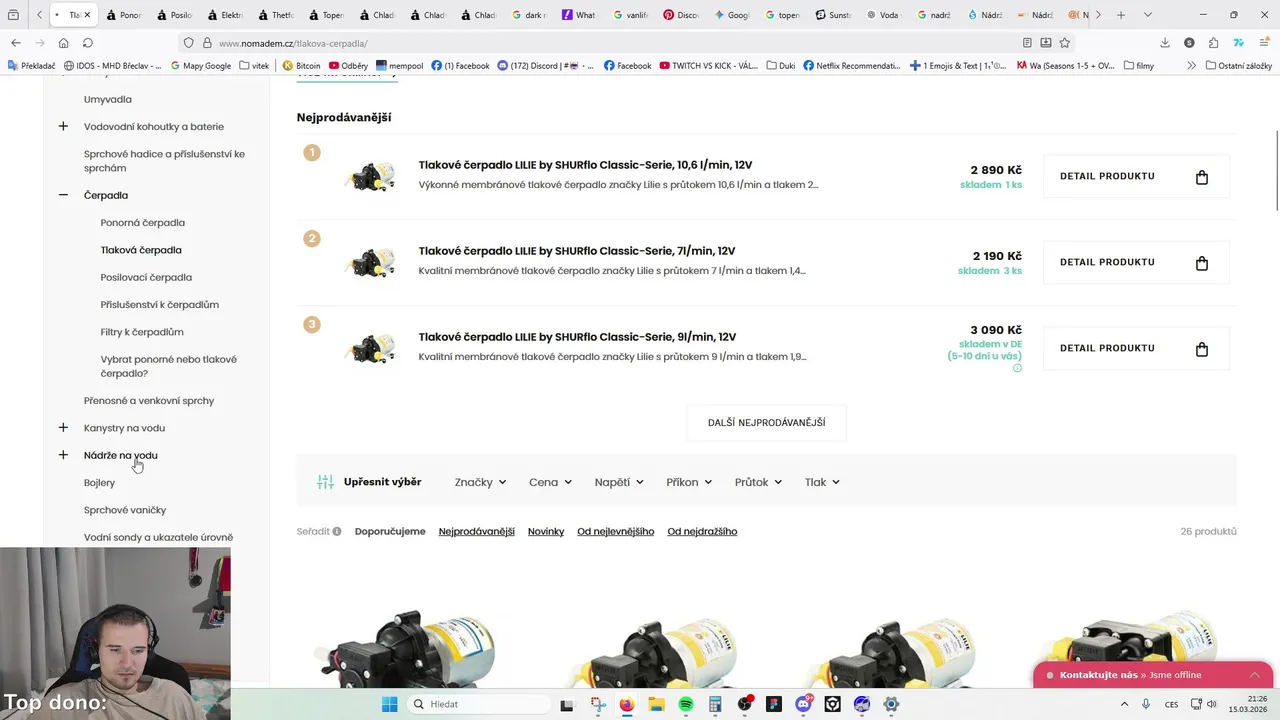The image size is (1280, 720).
Task: Open Posilovací čerpadla subcategory
Action: [146, 277]
